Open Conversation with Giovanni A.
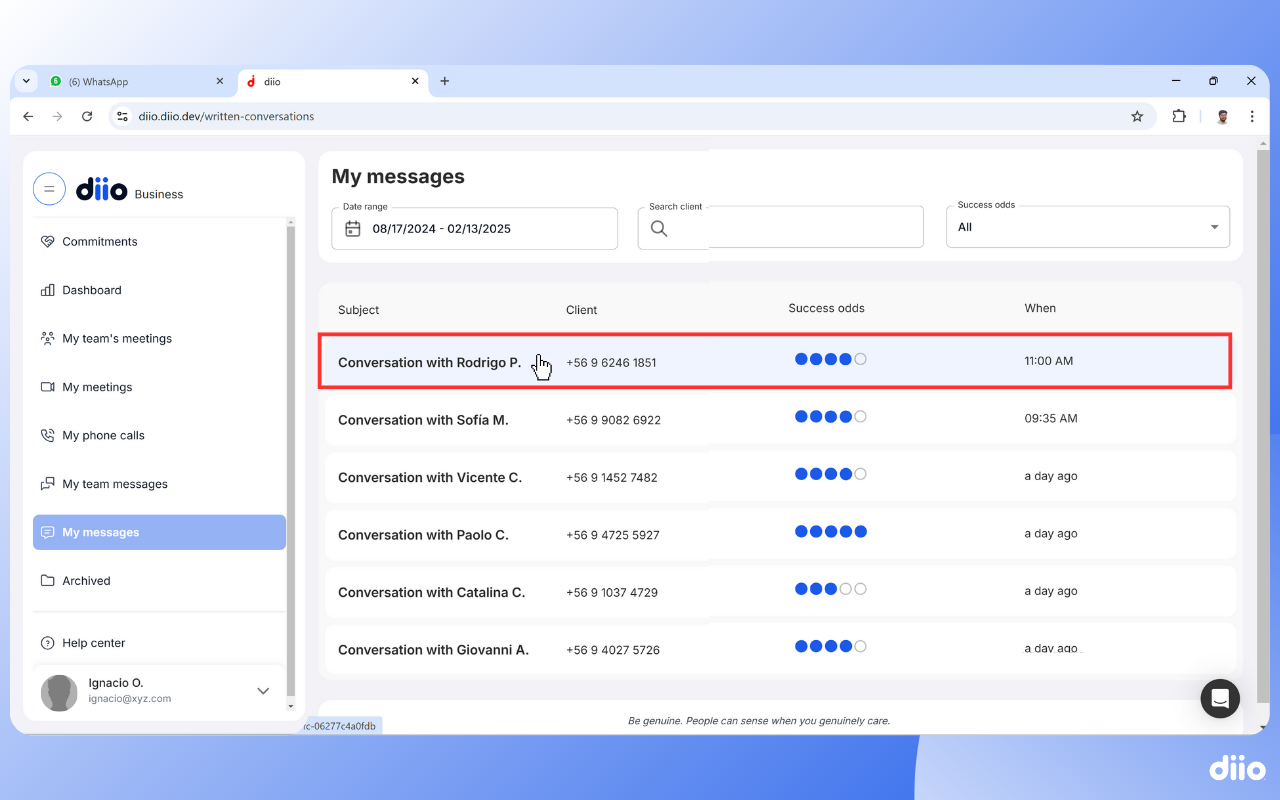 coord(780,649)
